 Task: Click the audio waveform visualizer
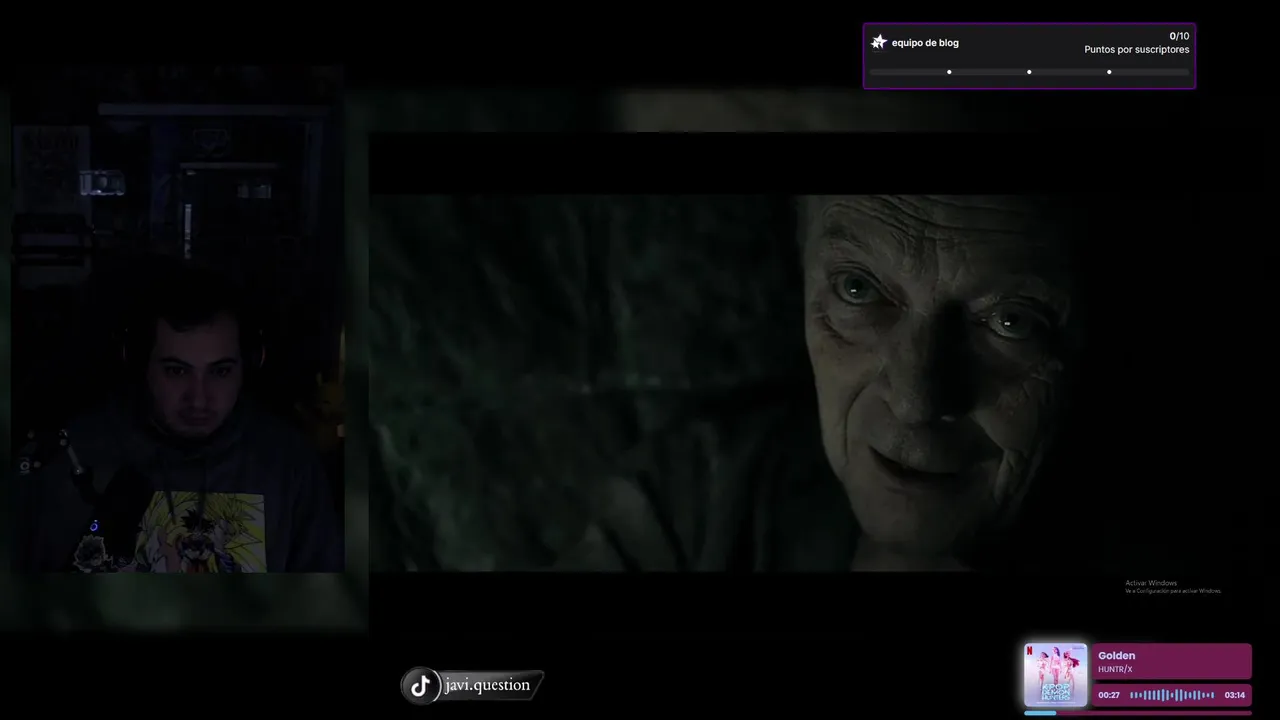[x=1172, y=695]
